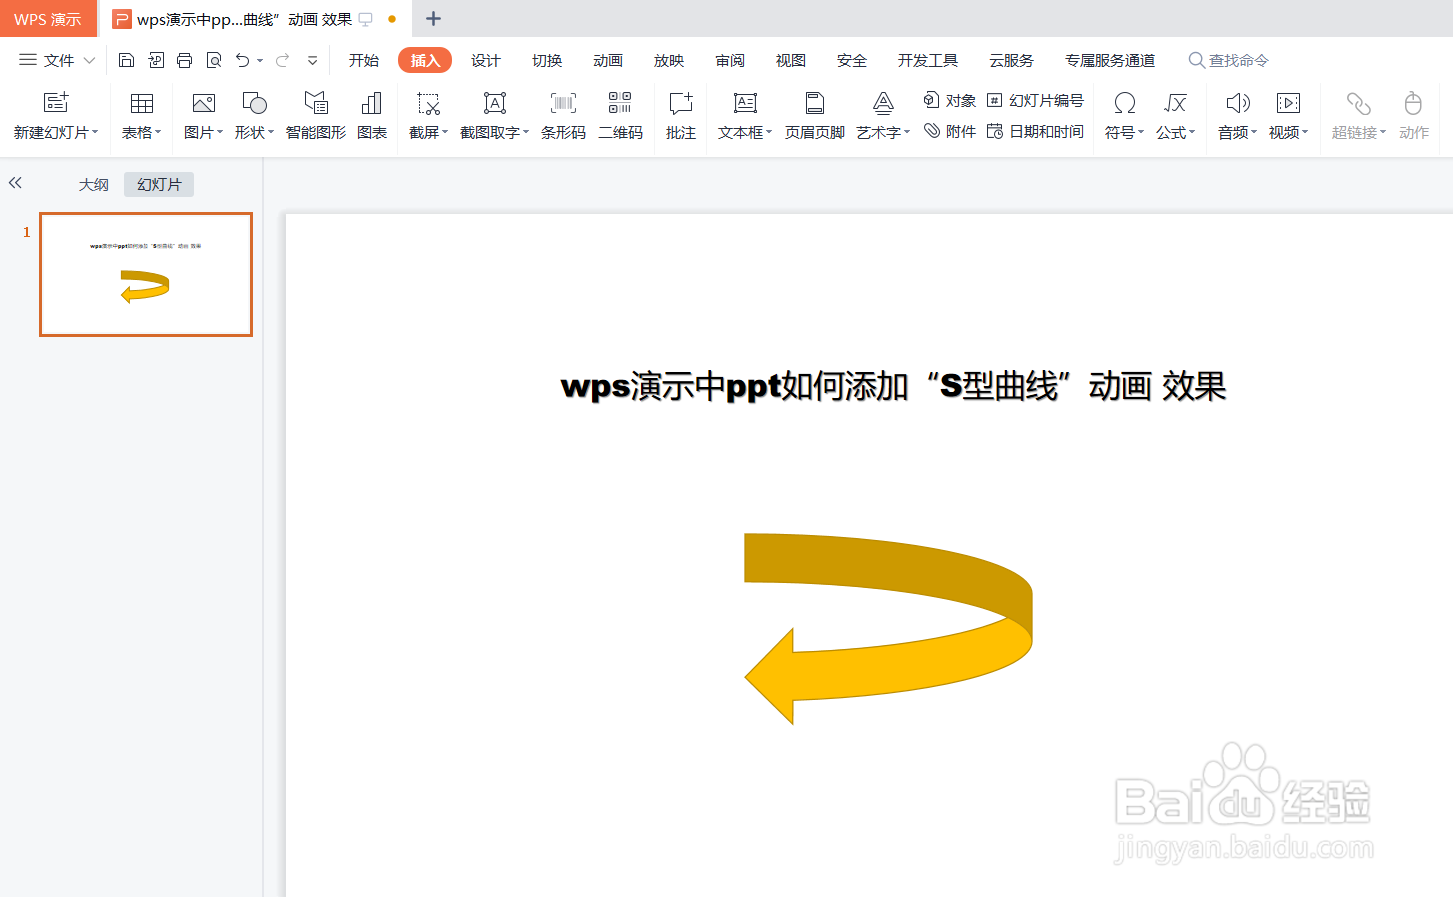This screenshot has height=897, width=1453.
Task: Open the Smart Graphics (智能图形) tool
Action: [x=316, y=103]
